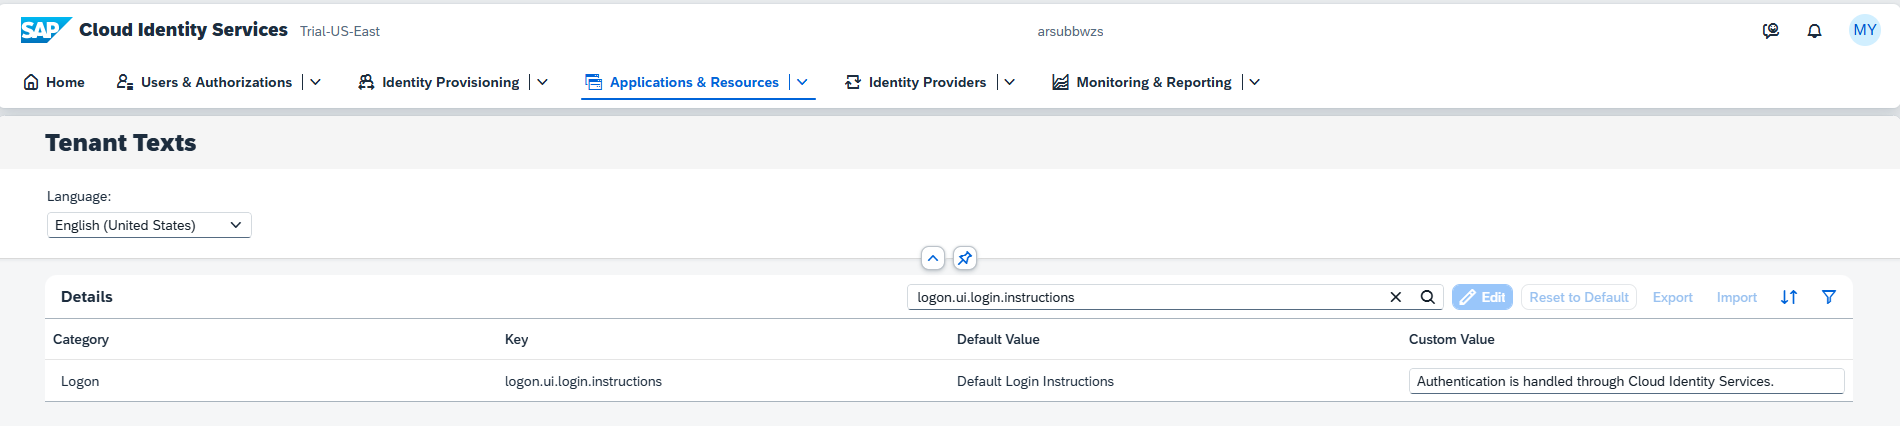Click the Export button

coord(1672,297)
